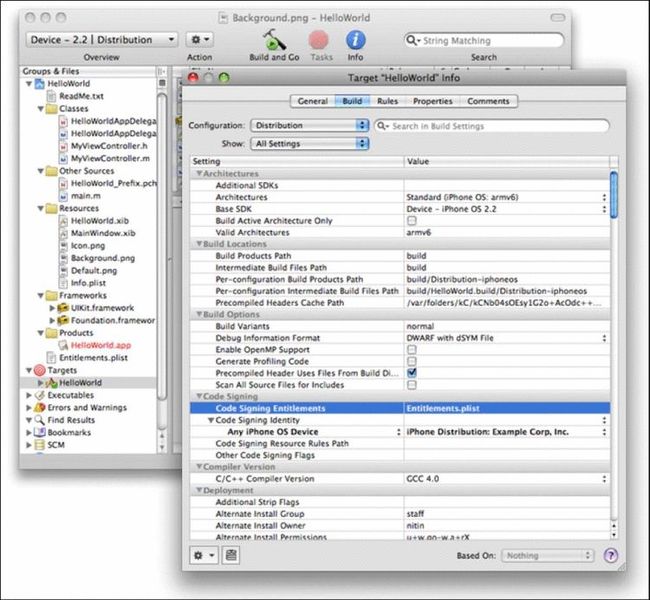Viewport: 650px width, 600px height.
Task: Toggle Build Active Architecture Only checkbox
Action: [412, 221]
